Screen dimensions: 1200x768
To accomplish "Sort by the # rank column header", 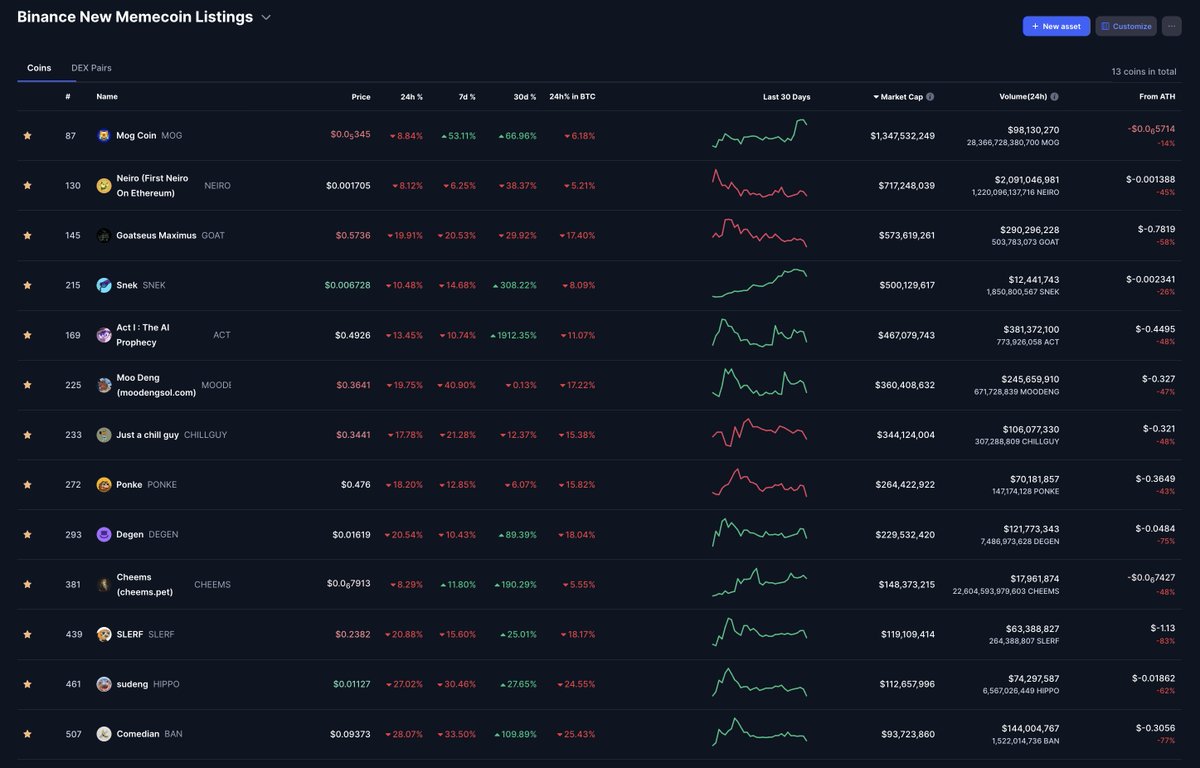I will click(x=68, y=97).
